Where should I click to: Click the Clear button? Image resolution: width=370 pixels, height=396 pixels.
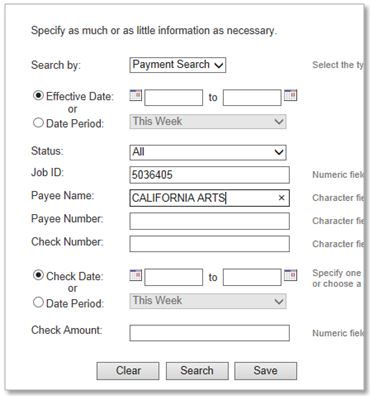[x=128, y=371]
